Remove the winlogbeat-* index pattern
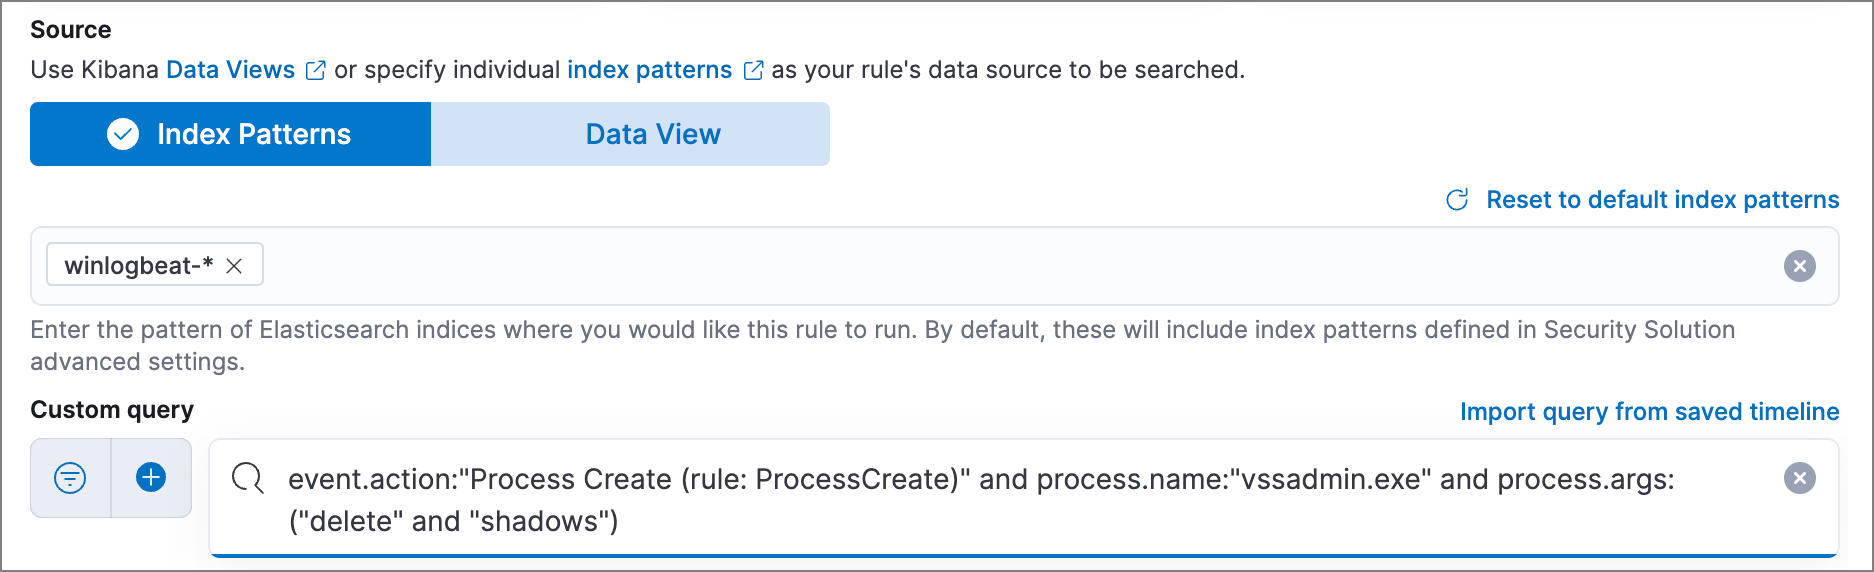This screenshot has height=572, width=1874. [234, 266]
